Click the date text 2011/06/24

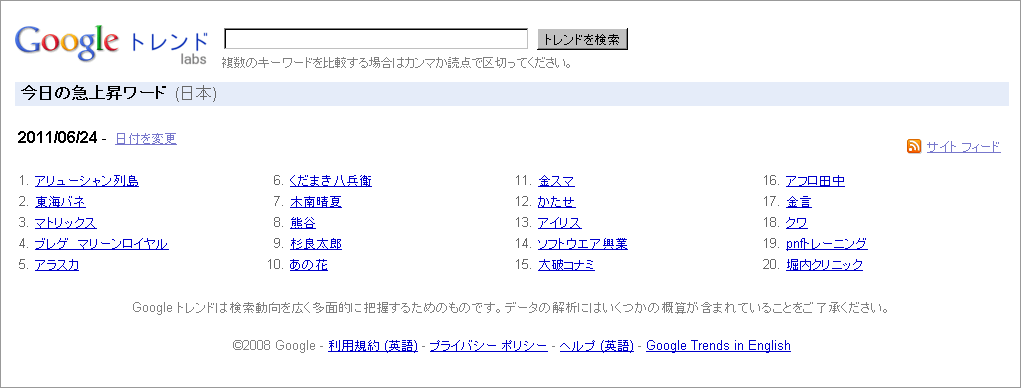click(57, 137)
